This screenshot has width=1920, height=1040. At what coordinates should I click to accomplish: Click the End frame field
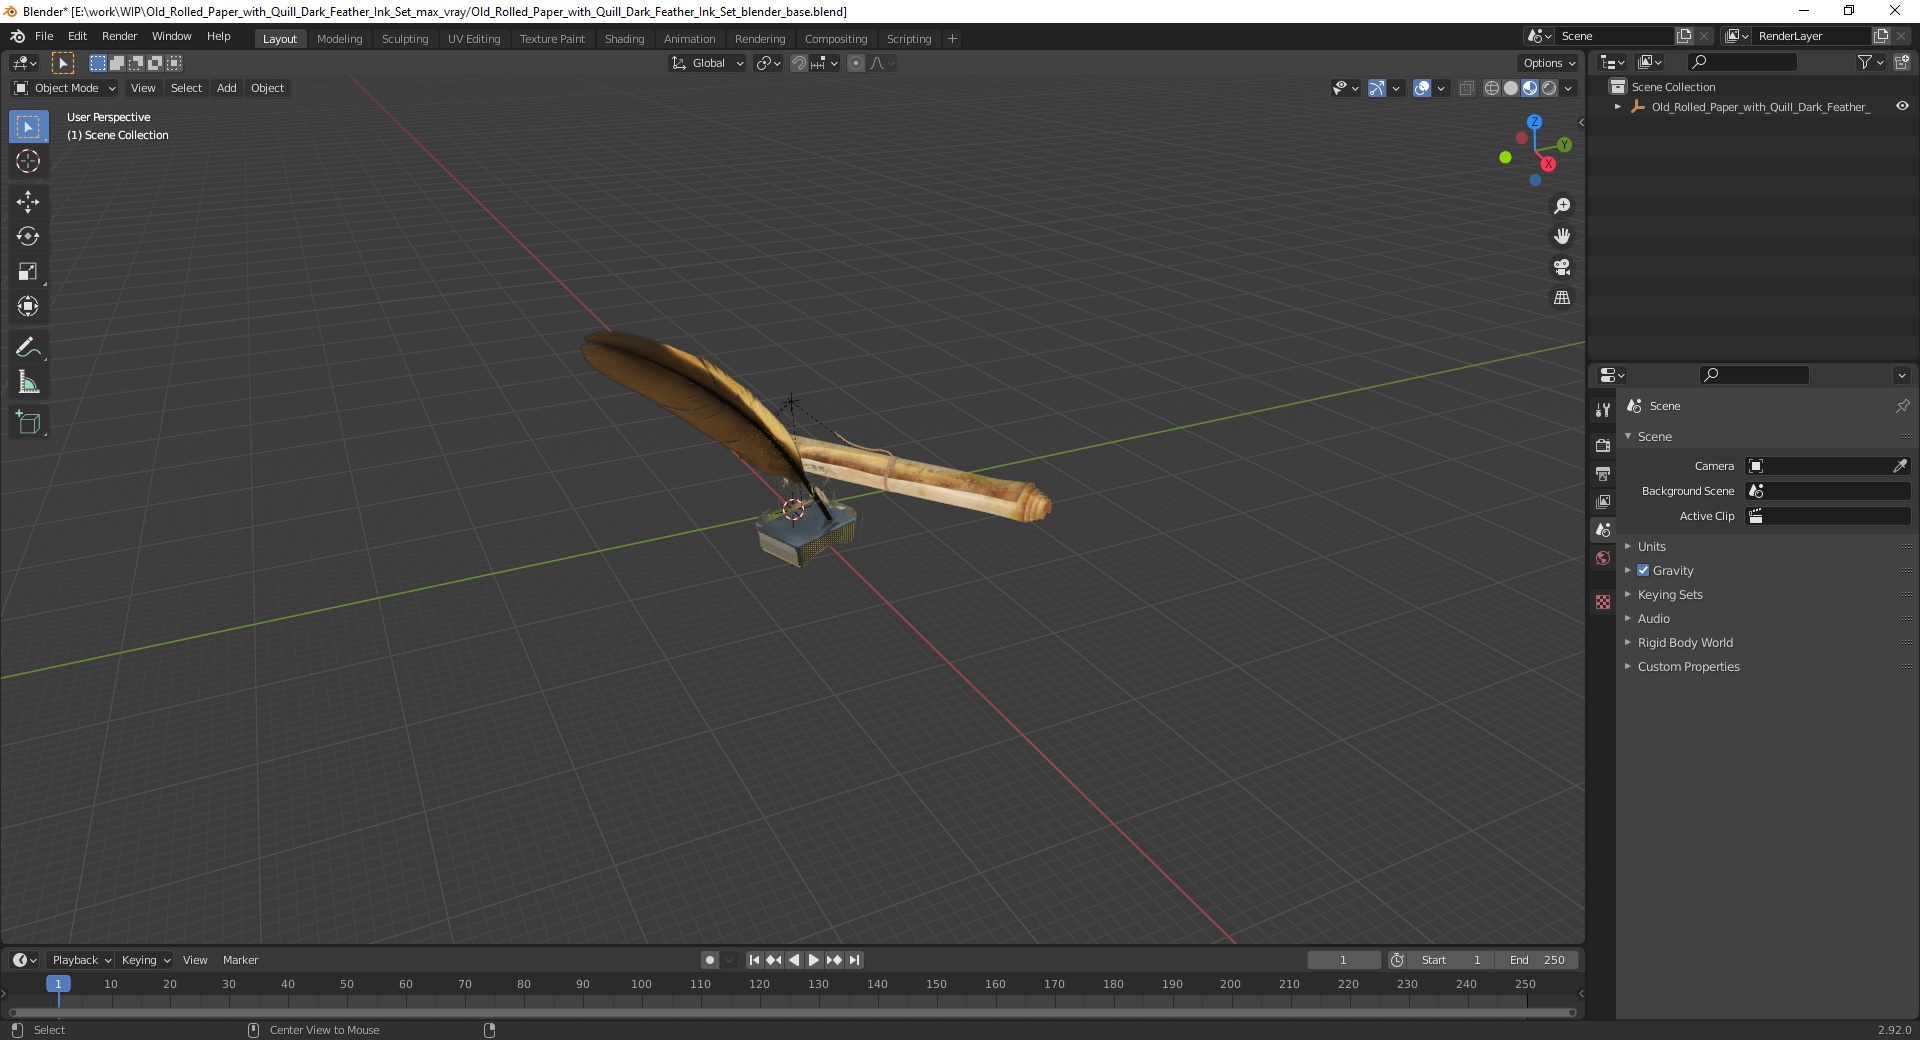pyautogui.click(x=1537, y=960)
